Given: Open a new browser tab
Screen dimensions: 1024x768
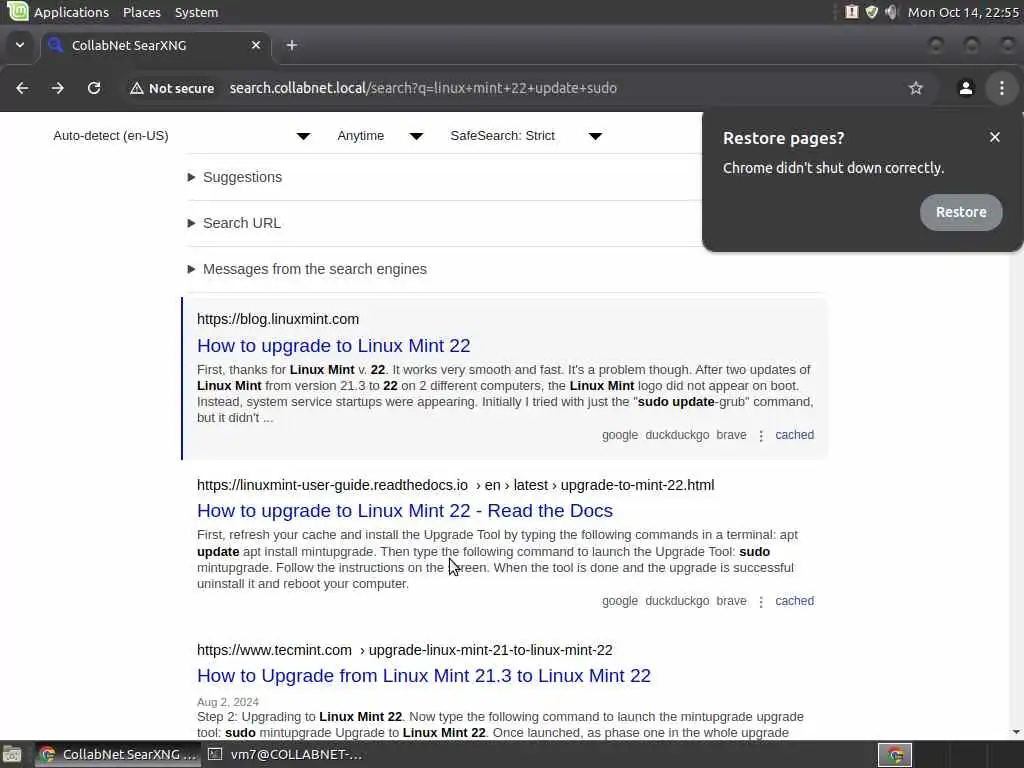Looking at the screenshot, I should click(x=292, y=45).
